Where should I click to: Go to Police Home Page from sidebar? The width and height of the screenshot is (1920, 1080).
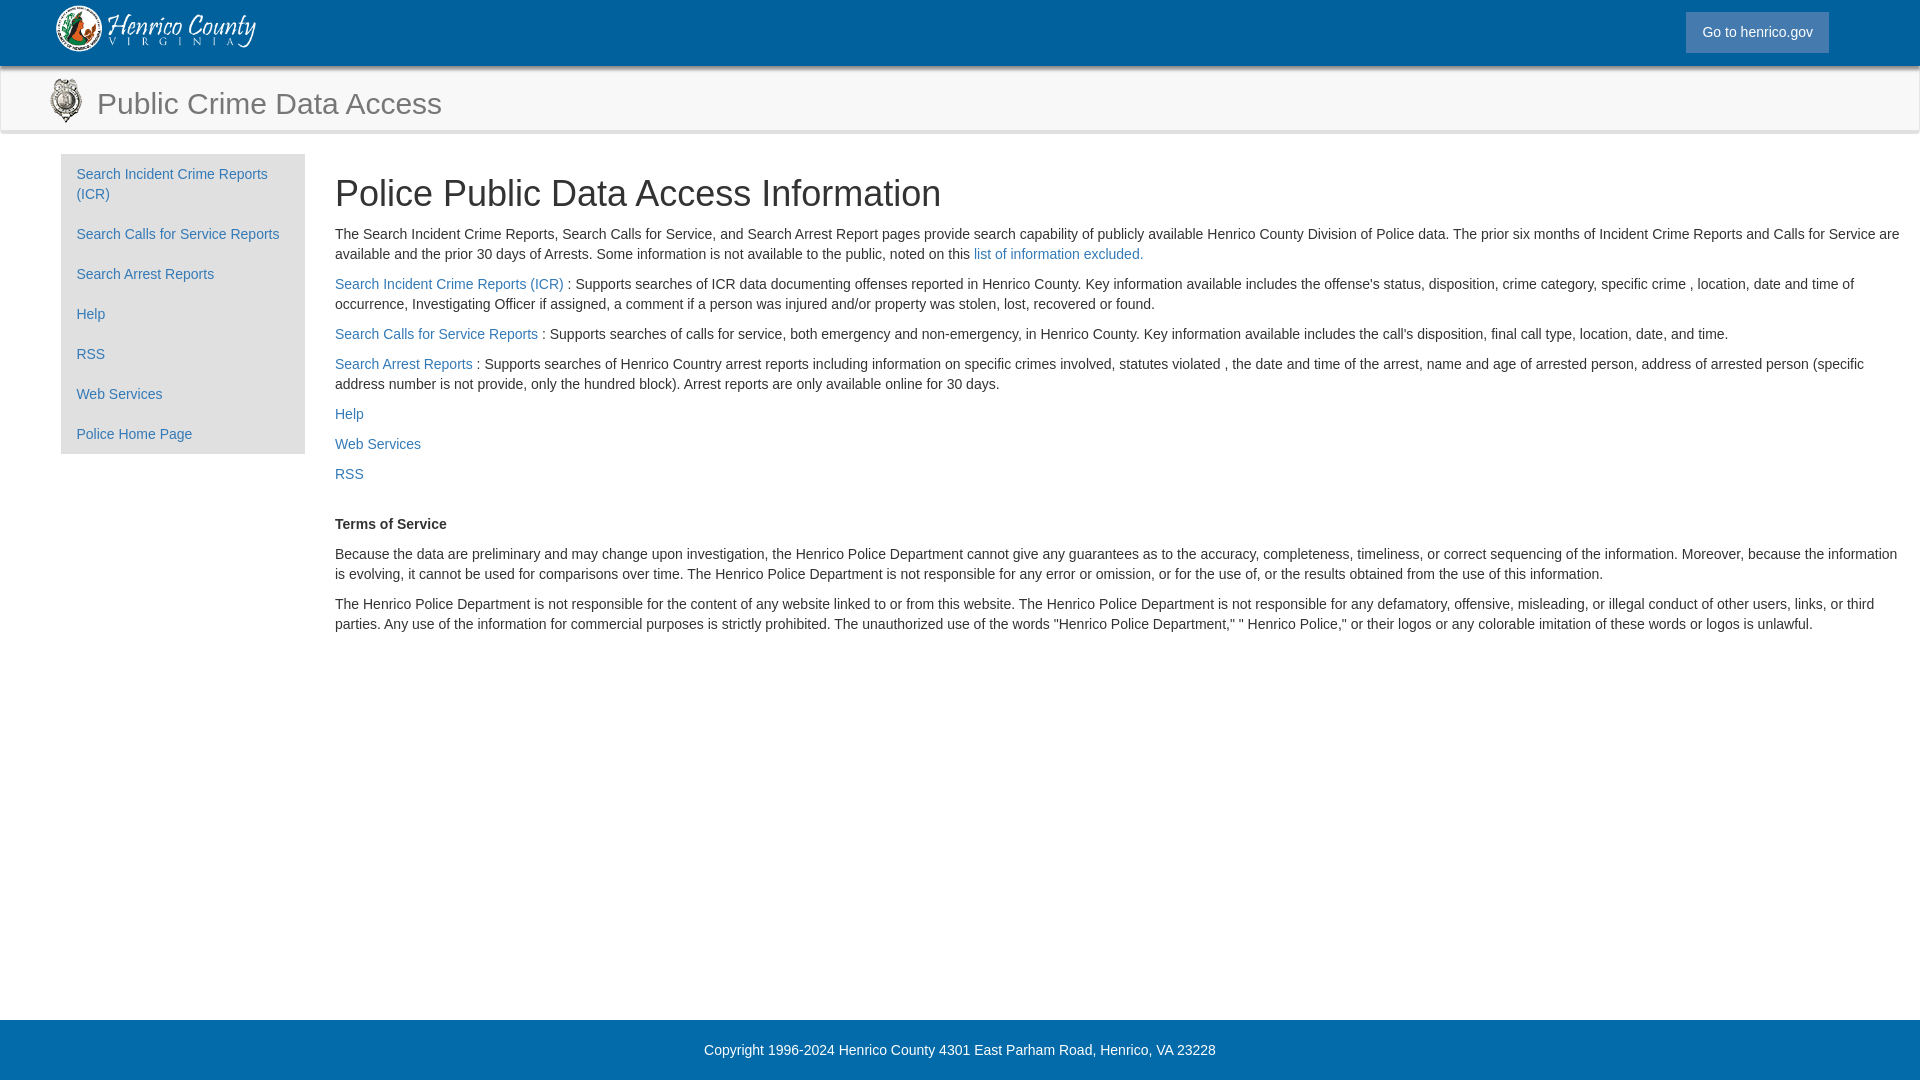click(182, 434)
